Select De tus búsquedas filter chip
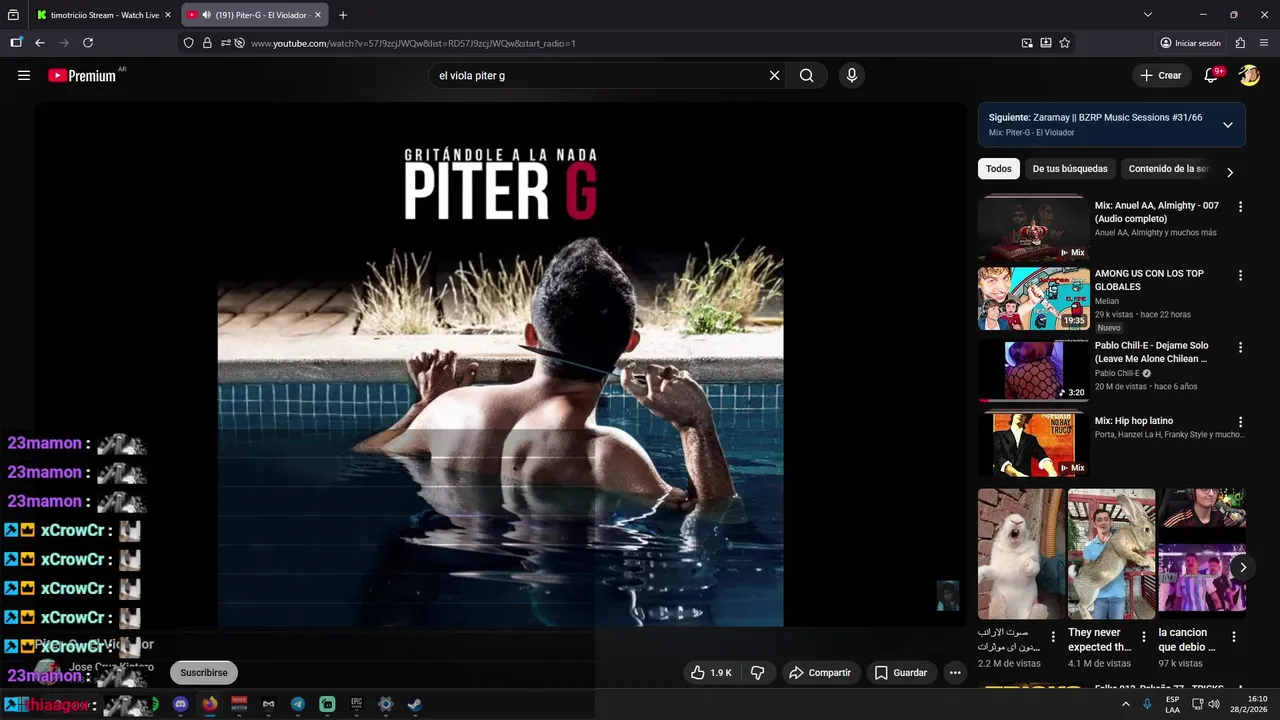Screen dimensions: 1280x720 [1070, 169]
